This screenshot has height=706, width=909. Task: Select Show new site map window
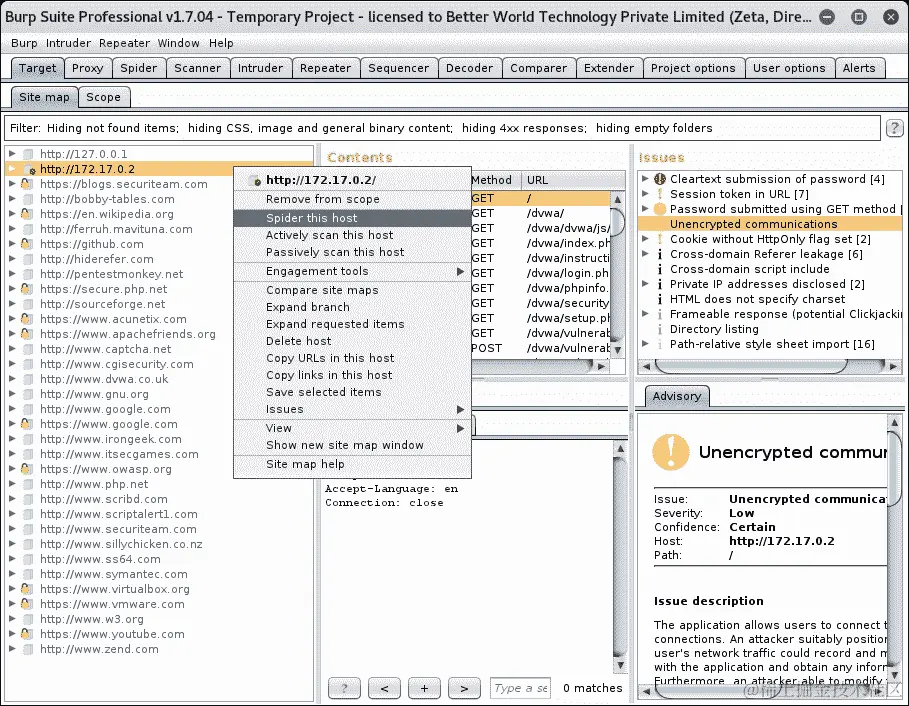[352, 445]
